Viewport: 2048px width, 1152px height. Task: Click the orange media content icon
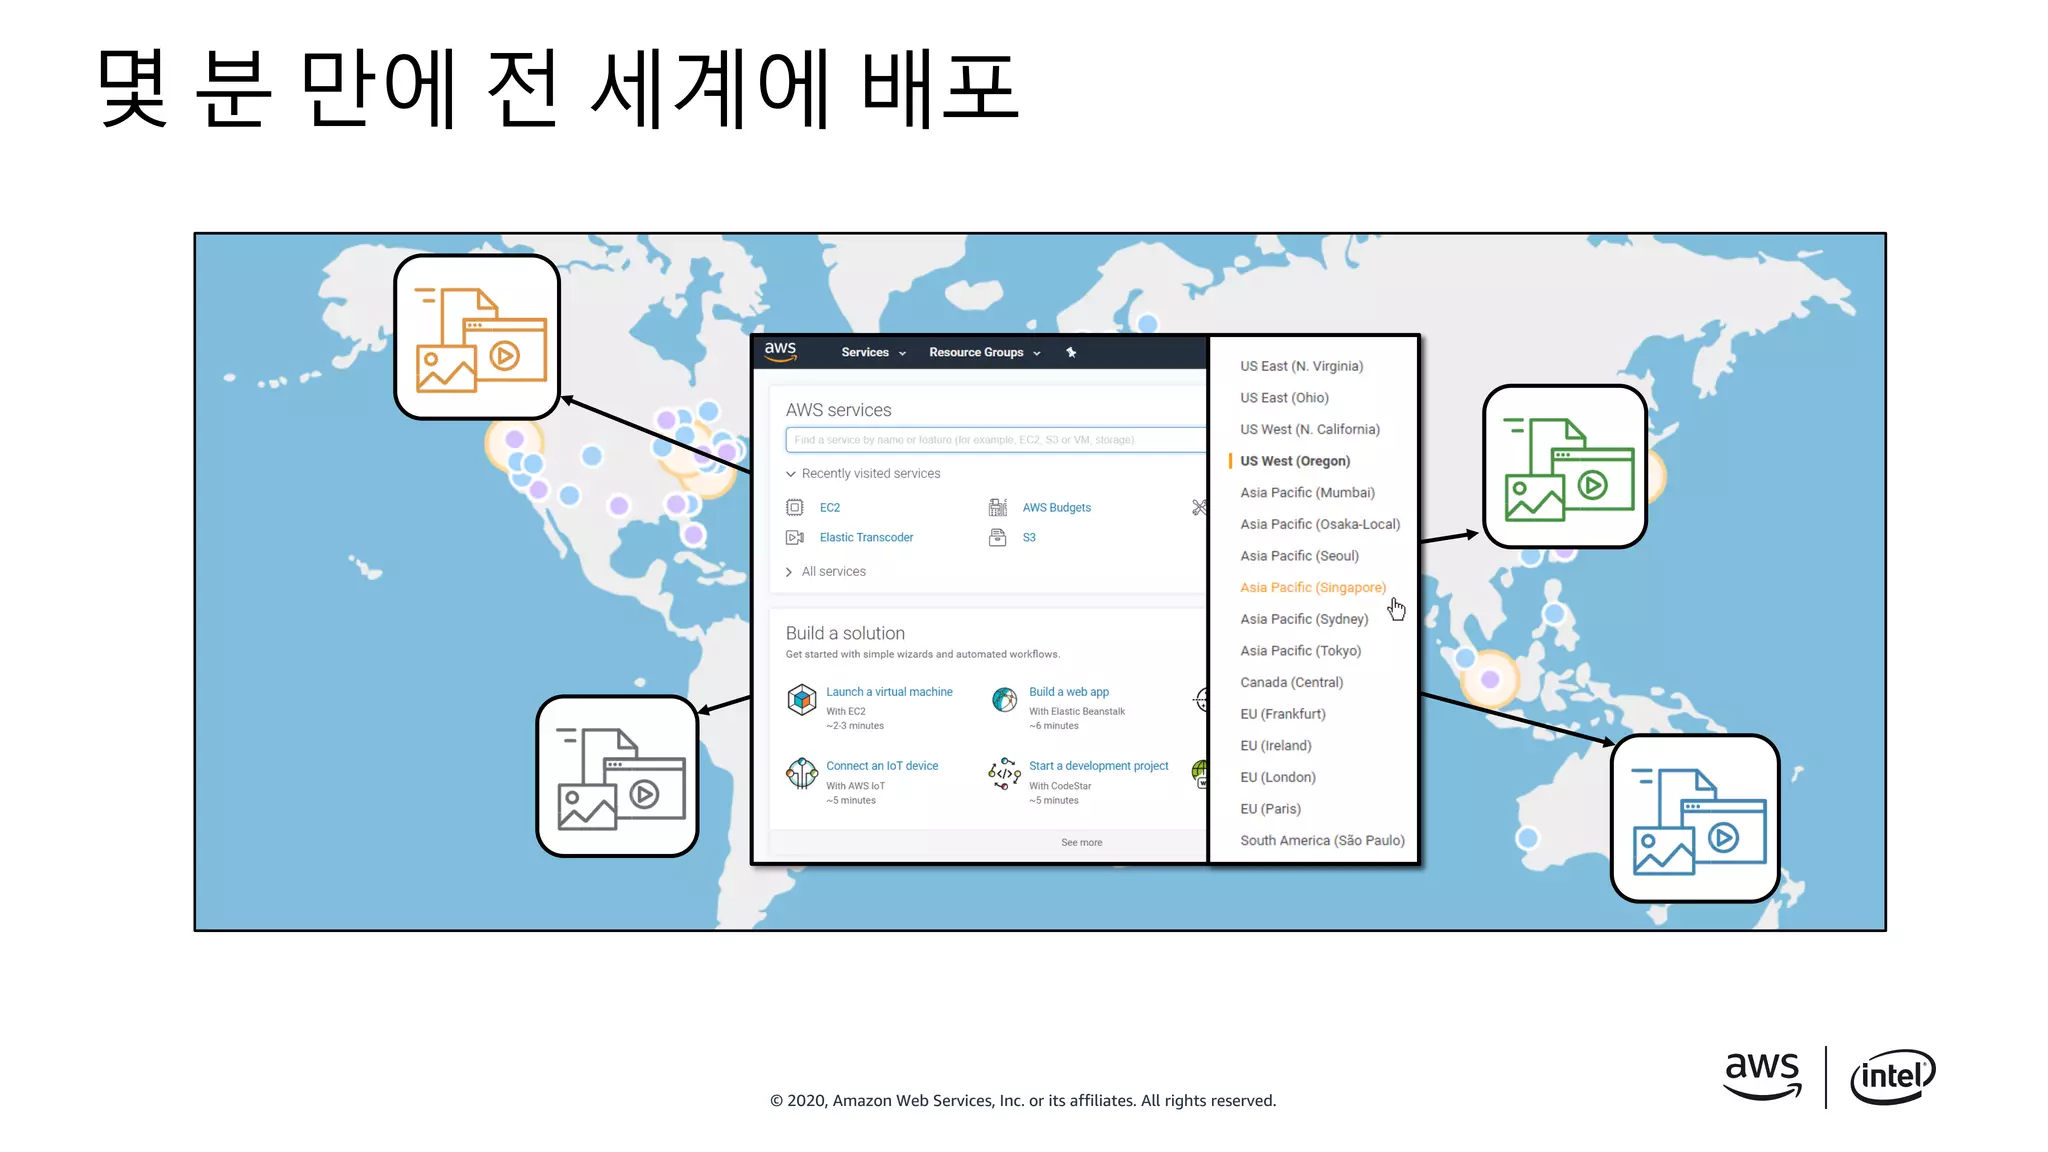click(x=477, y=337)
